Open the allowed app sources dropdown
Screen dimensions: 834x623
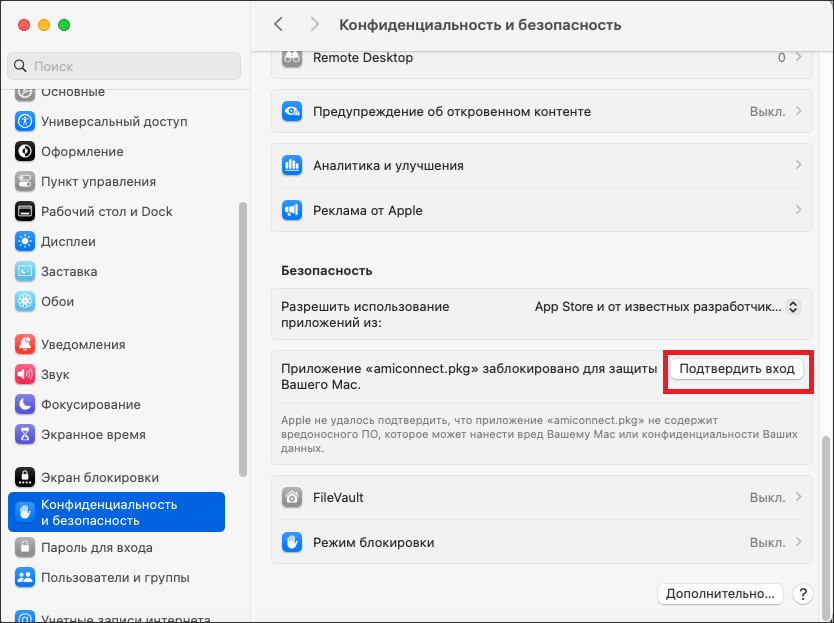668,307
